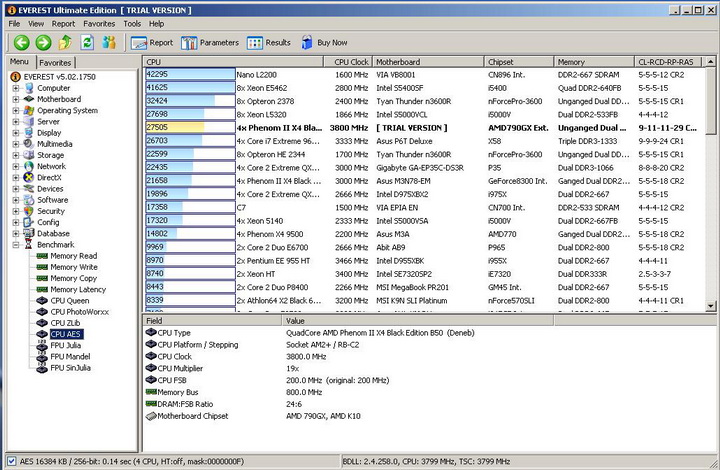Expand the Network tree node

pyautogui.click(x=16, y=166)
